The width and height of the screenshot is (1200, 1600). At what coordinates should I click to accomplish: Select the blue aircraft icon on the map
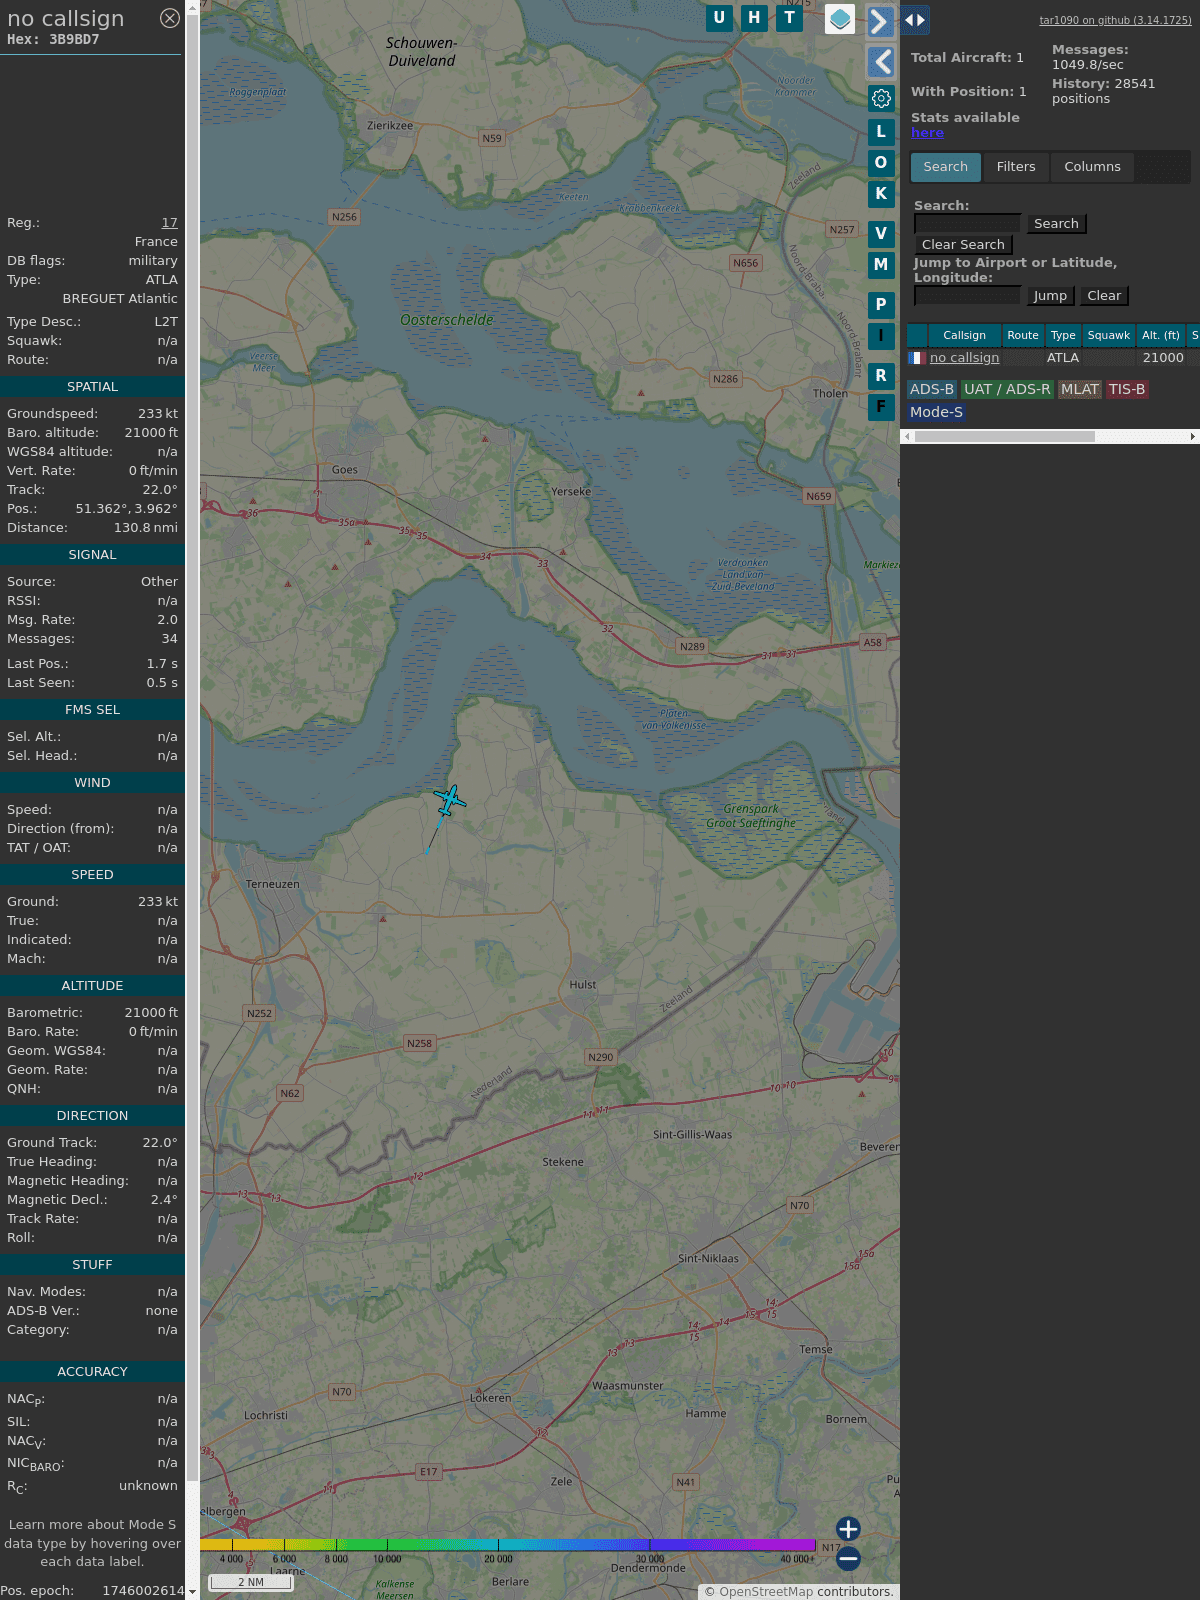click(450, 800)
